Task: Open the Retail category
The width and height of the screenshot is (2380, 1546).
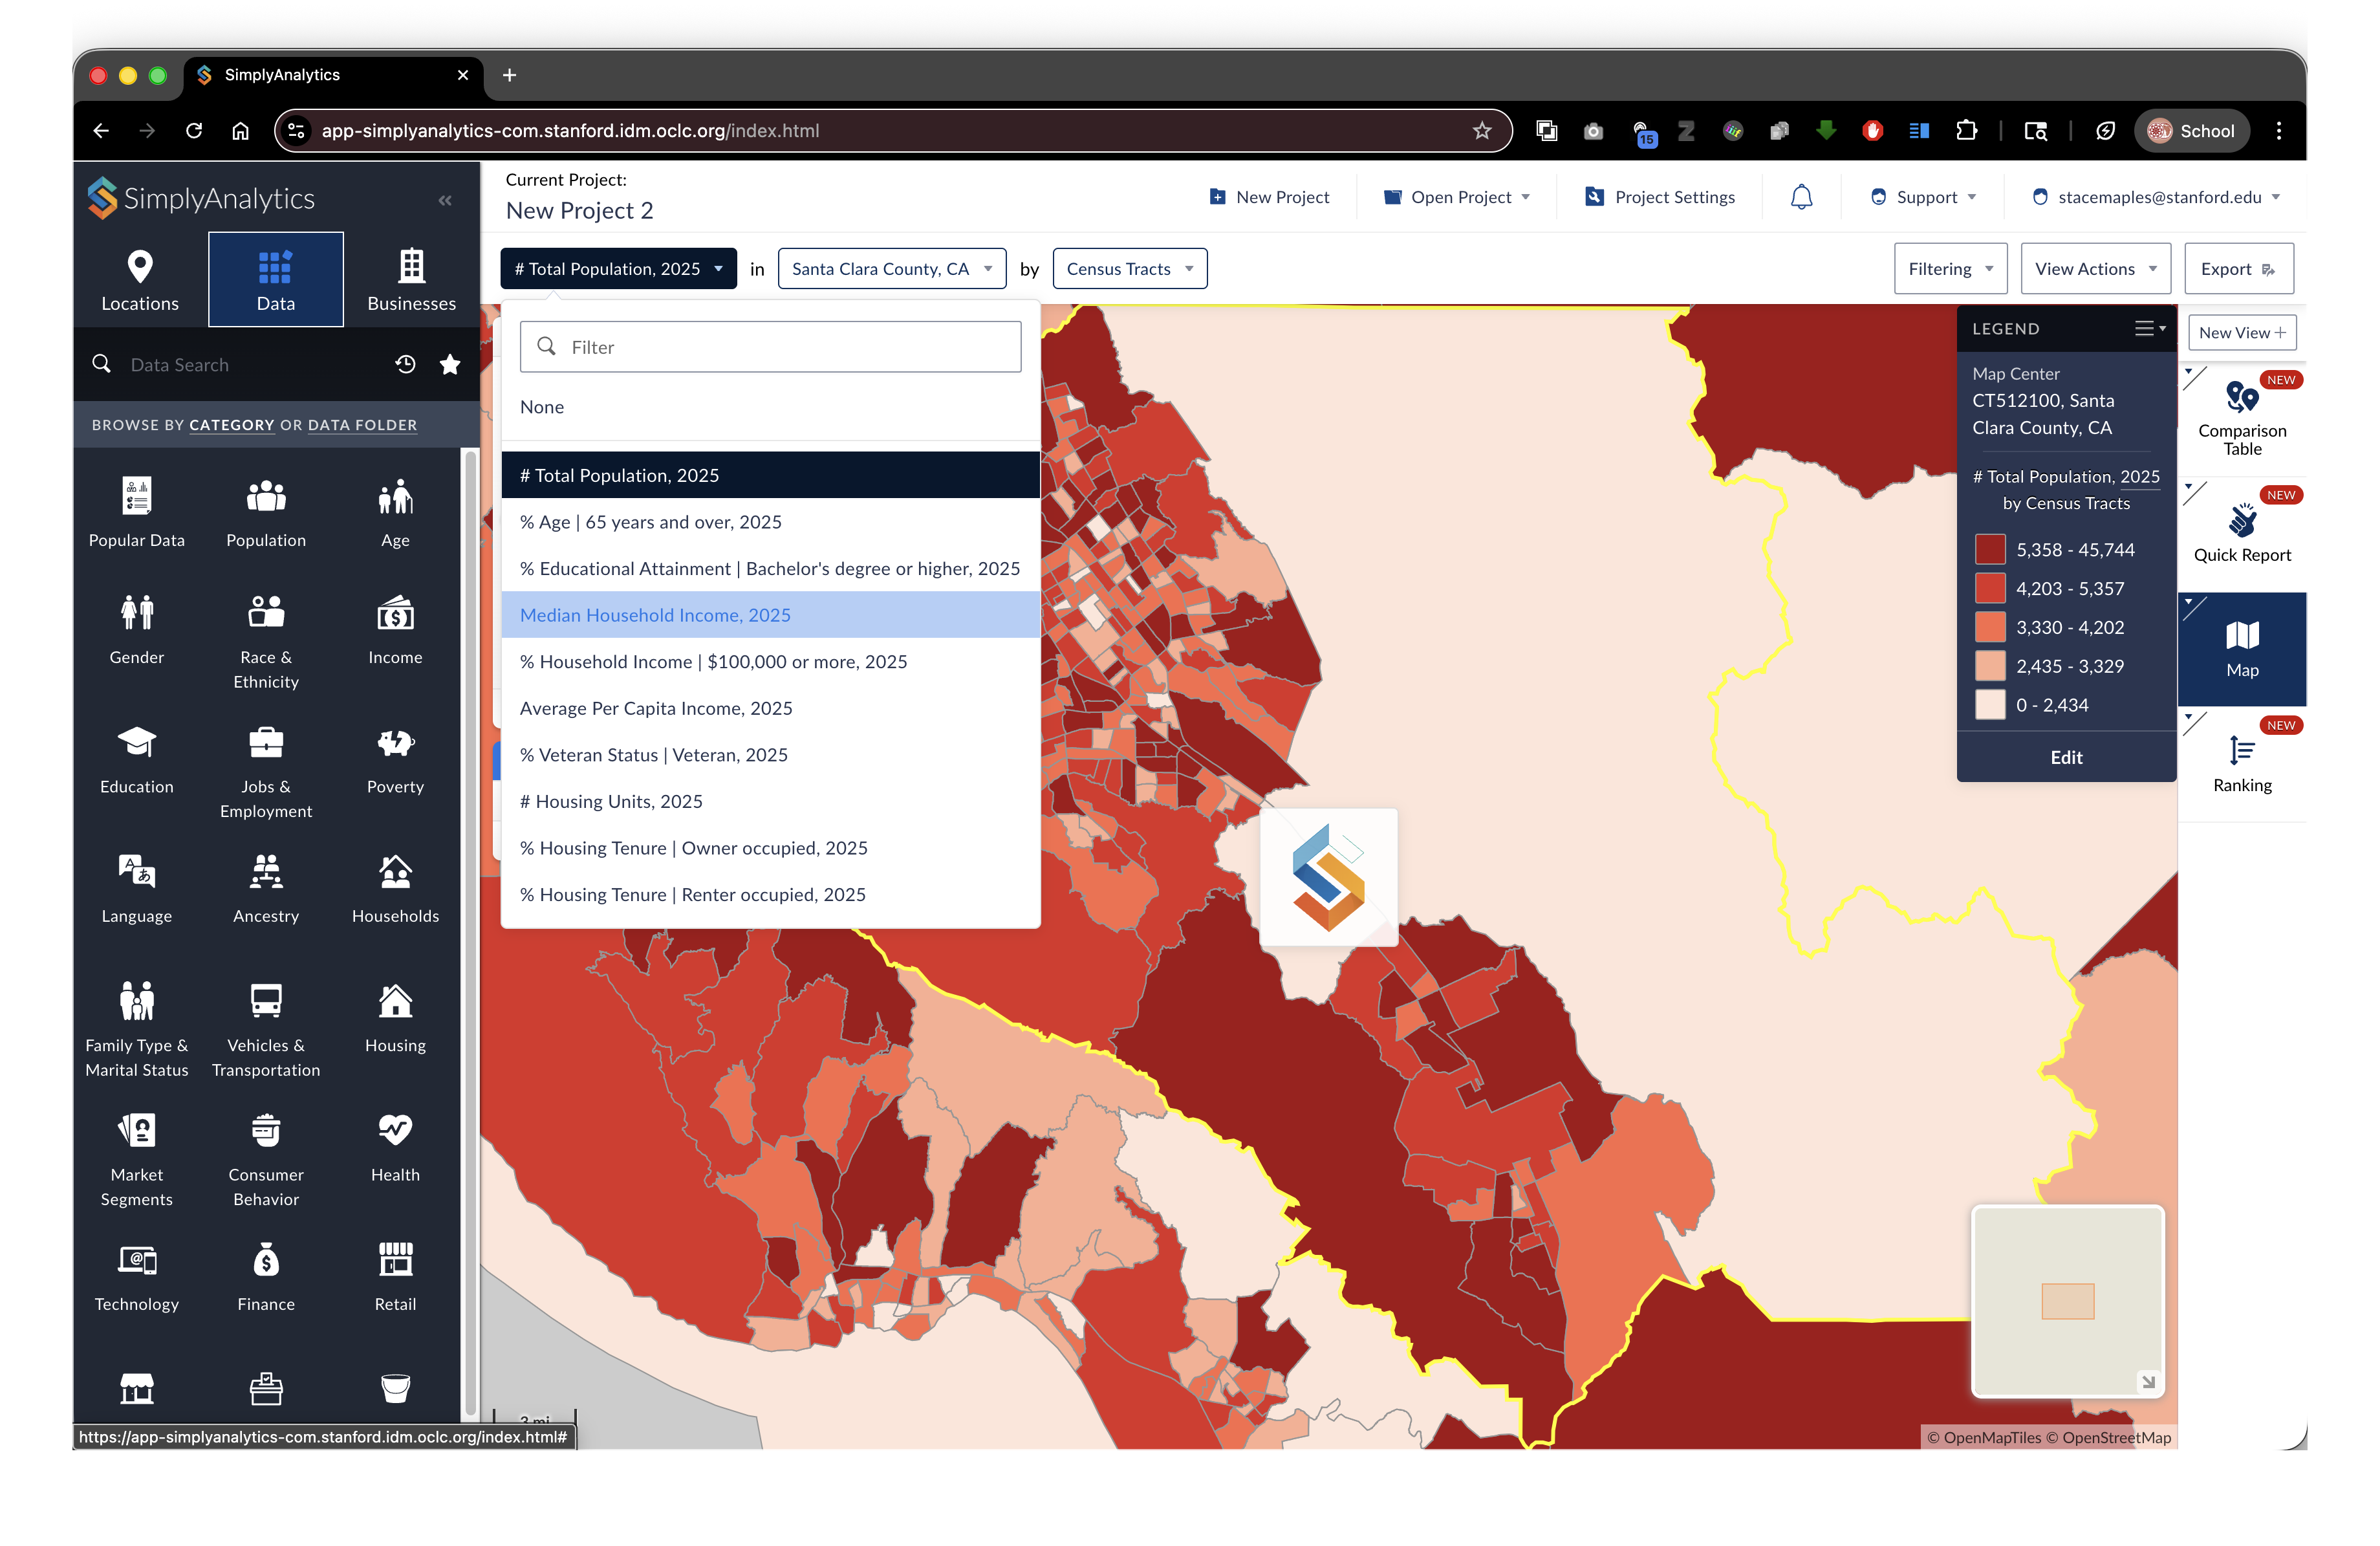Action: [x=395, y=1276]
